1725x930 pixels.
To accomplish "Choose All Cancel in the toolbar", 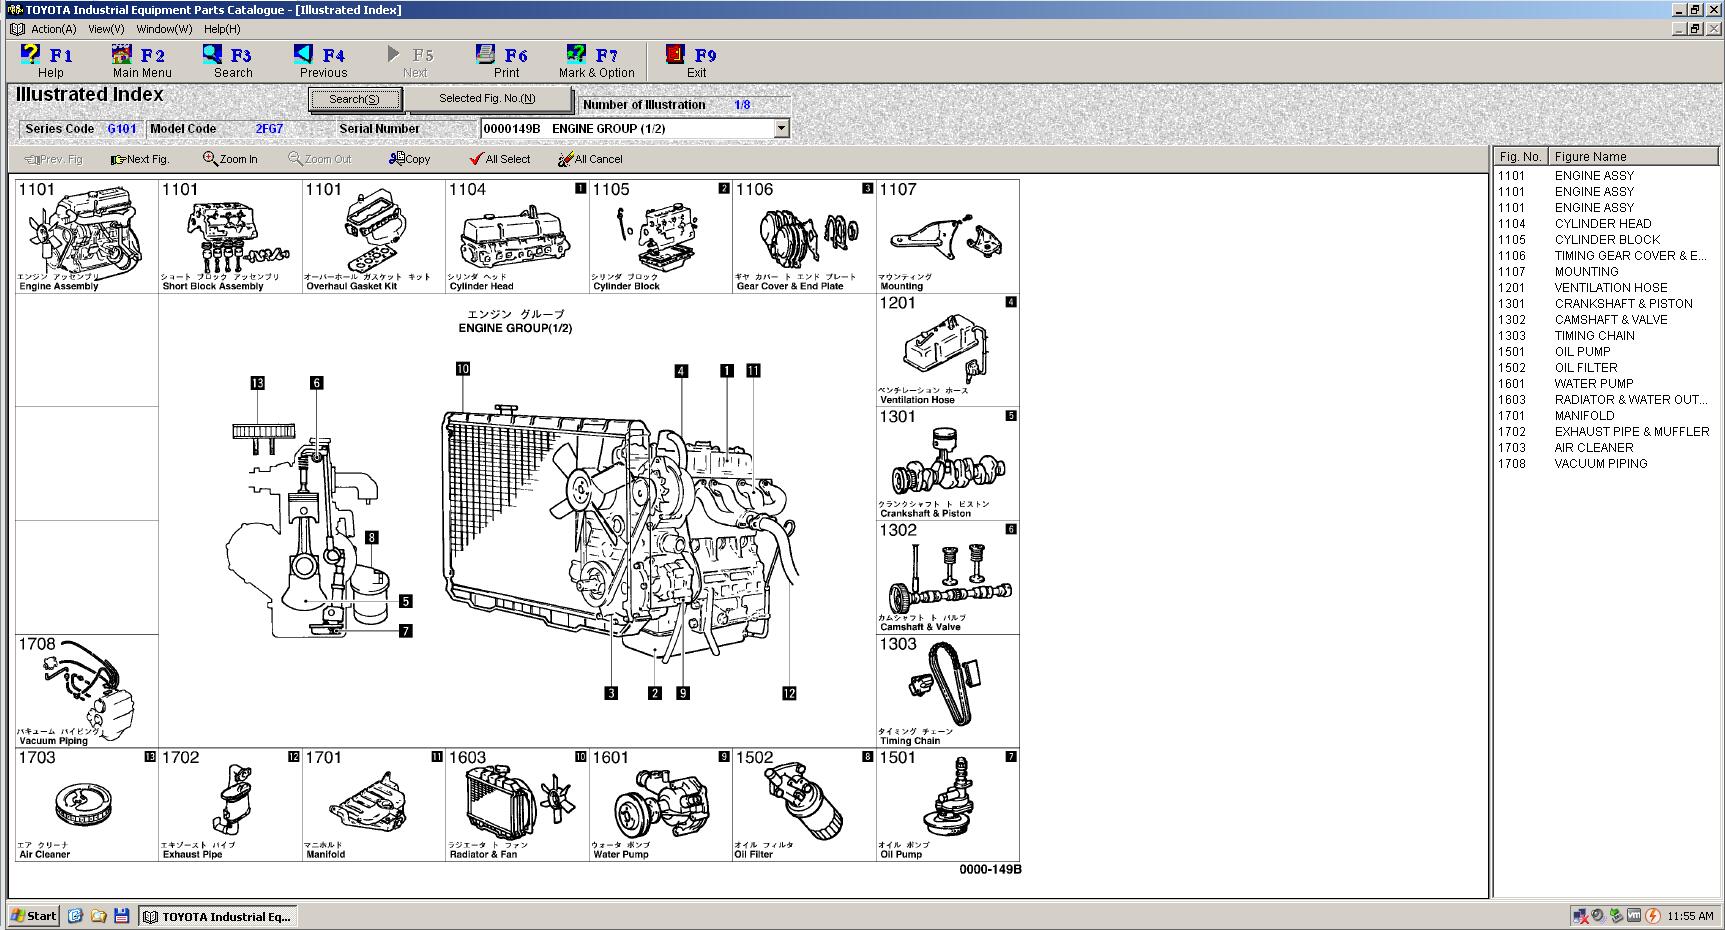I will pyautogui.click(x=591, y=159).
